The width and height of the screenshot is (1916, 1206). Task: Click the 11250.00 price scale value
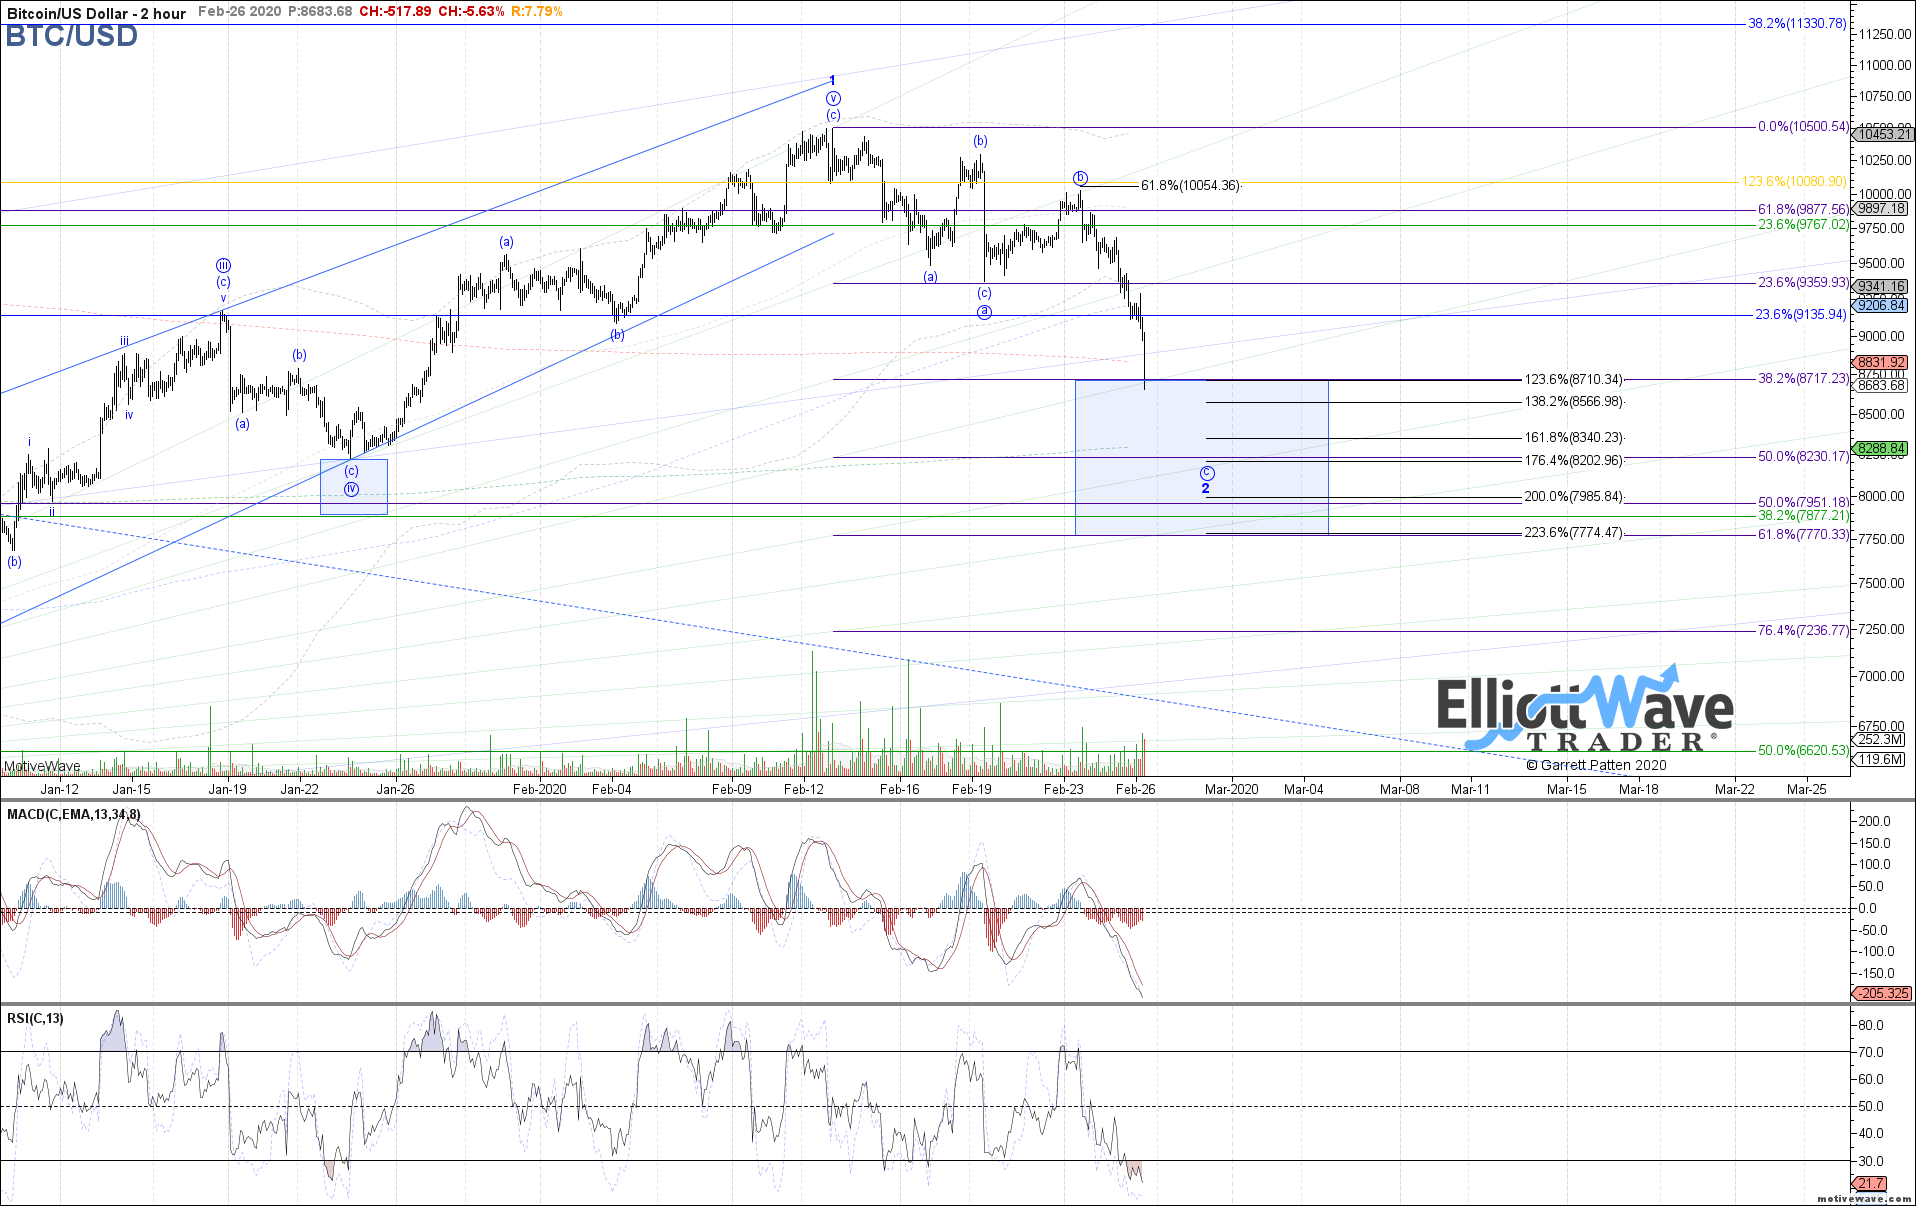[x=1884, y=34]
